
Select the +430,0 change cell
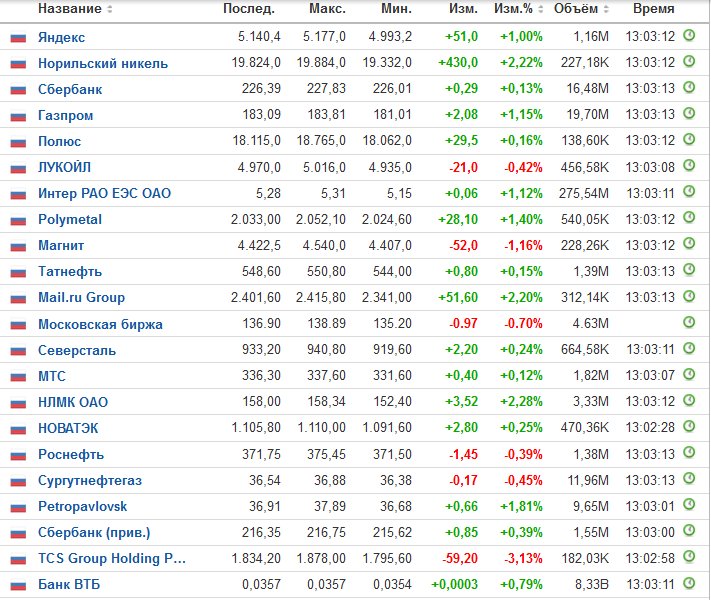click(458, 62)
